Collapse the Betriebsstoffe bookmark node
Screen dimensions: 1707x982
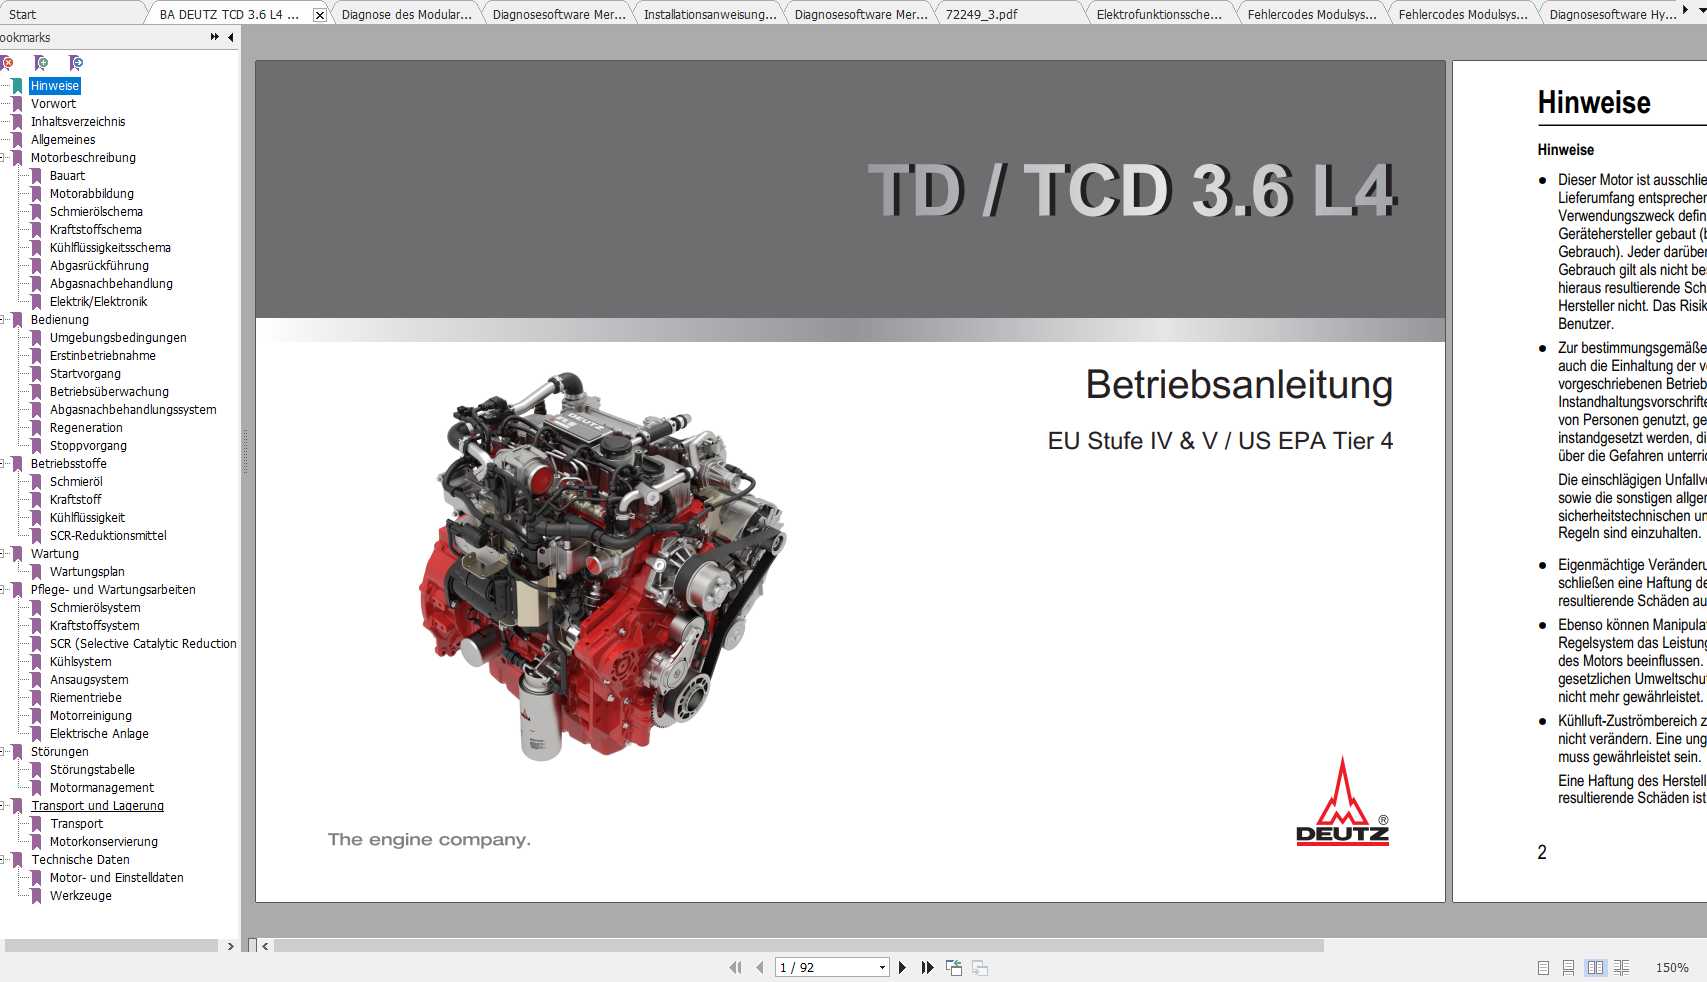click(3, 464)
